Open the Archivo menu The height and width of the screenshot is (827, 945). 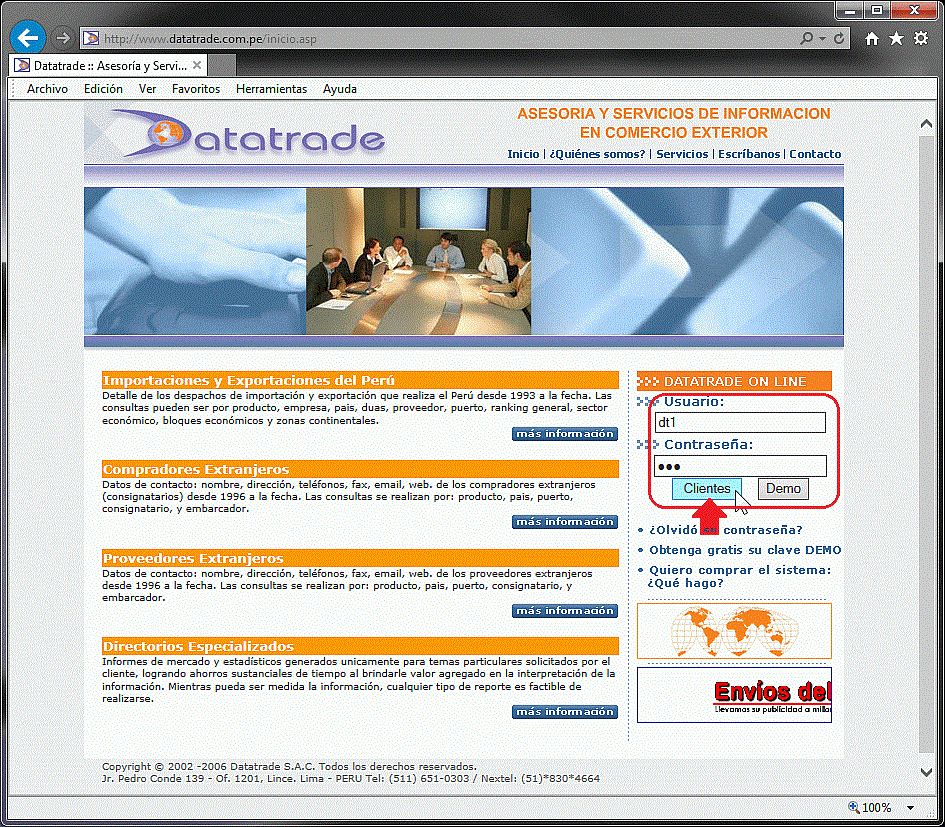(x=47, y=89)
